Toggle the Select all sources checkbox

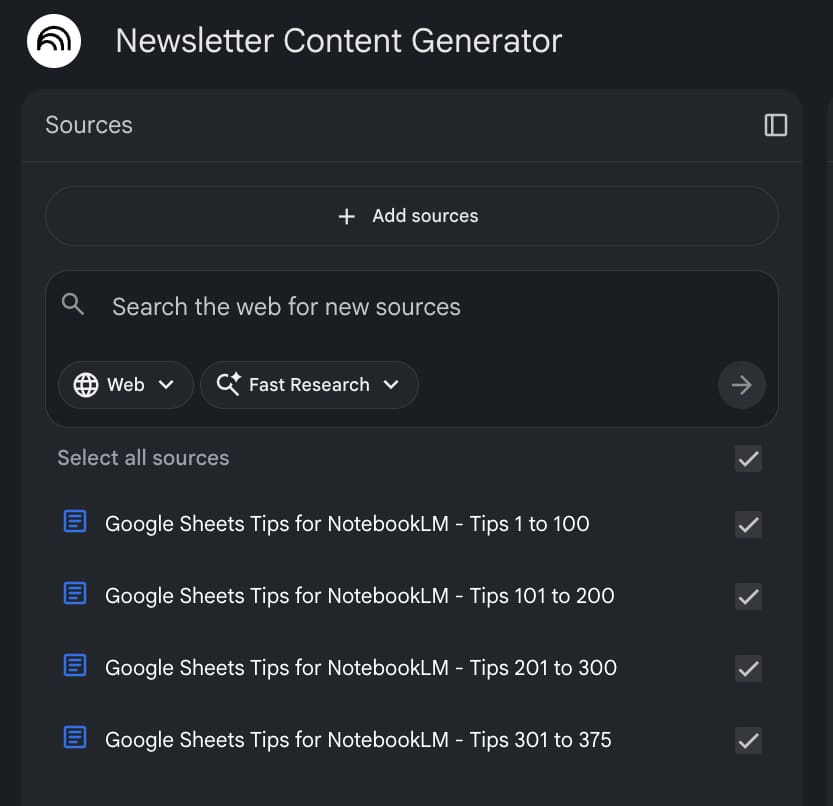pyautogui.click(x=748, y=459)
